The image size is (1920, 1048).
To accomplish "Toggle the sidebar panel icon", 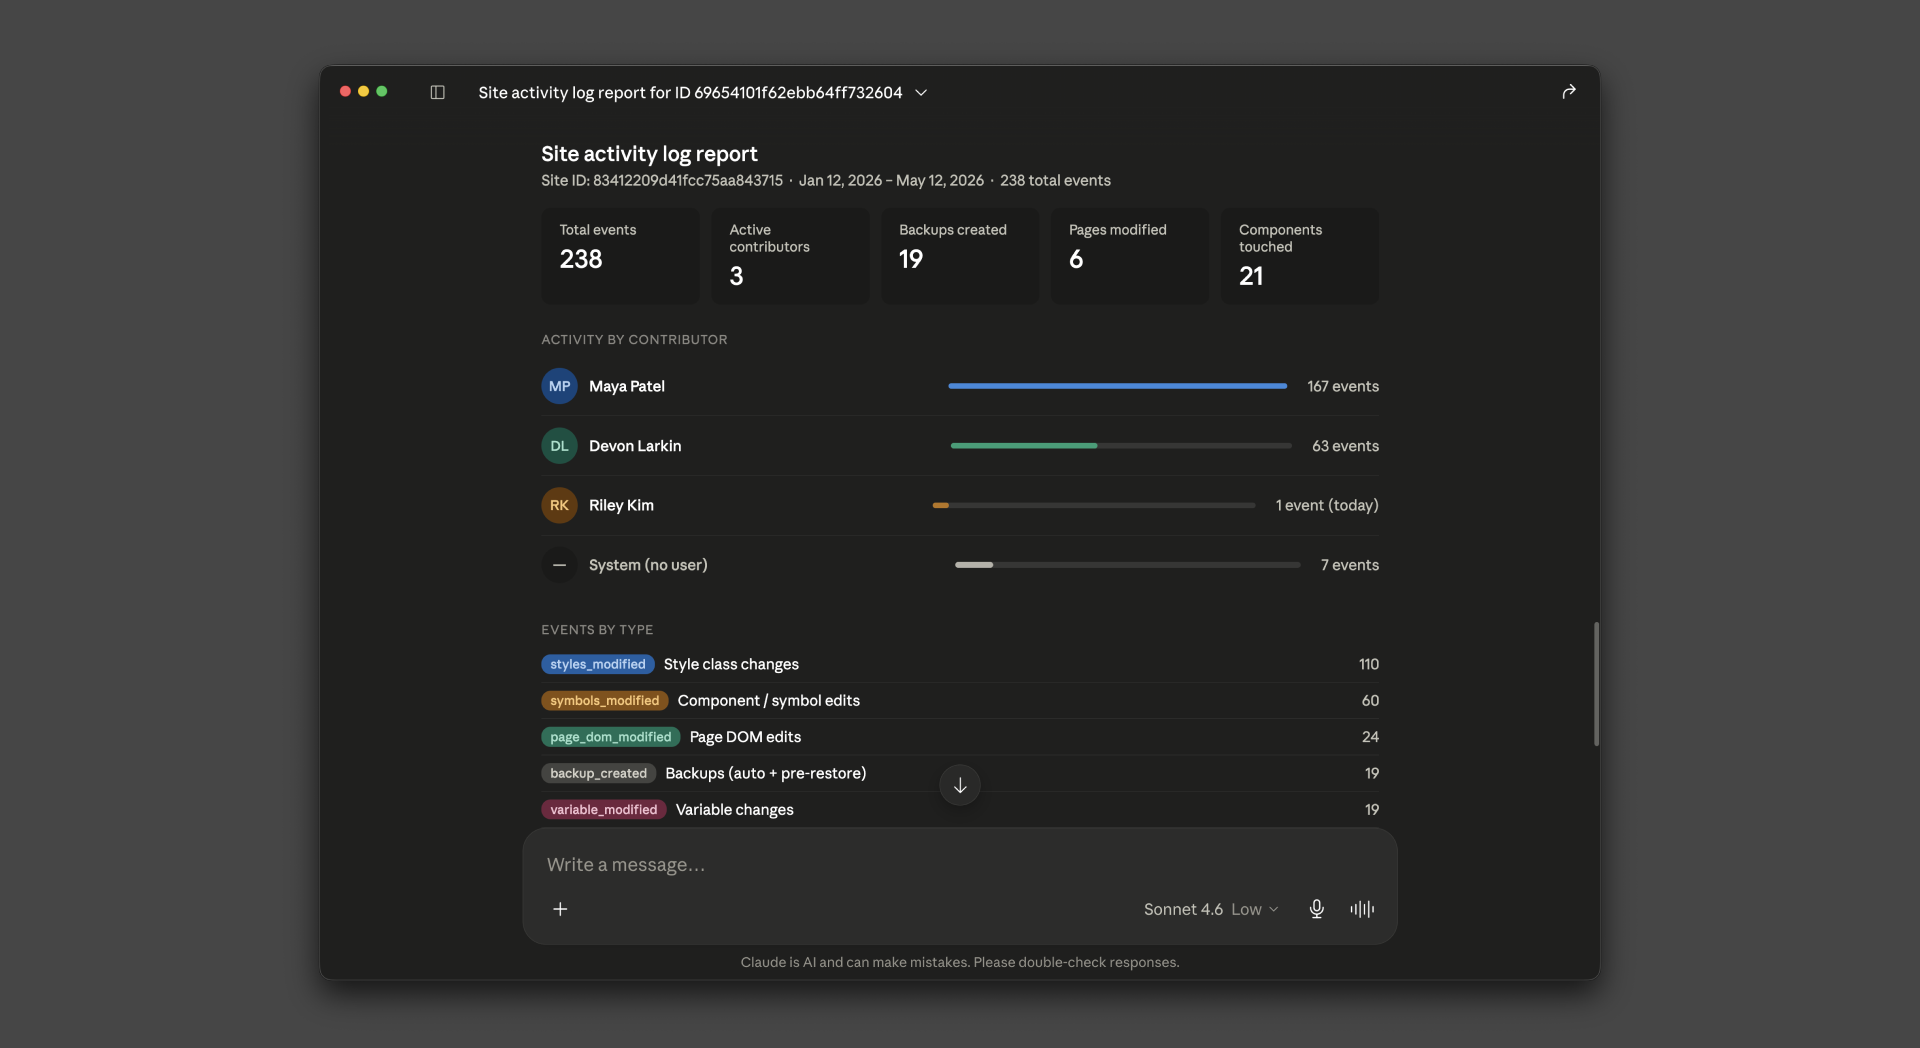I will 437,92.
